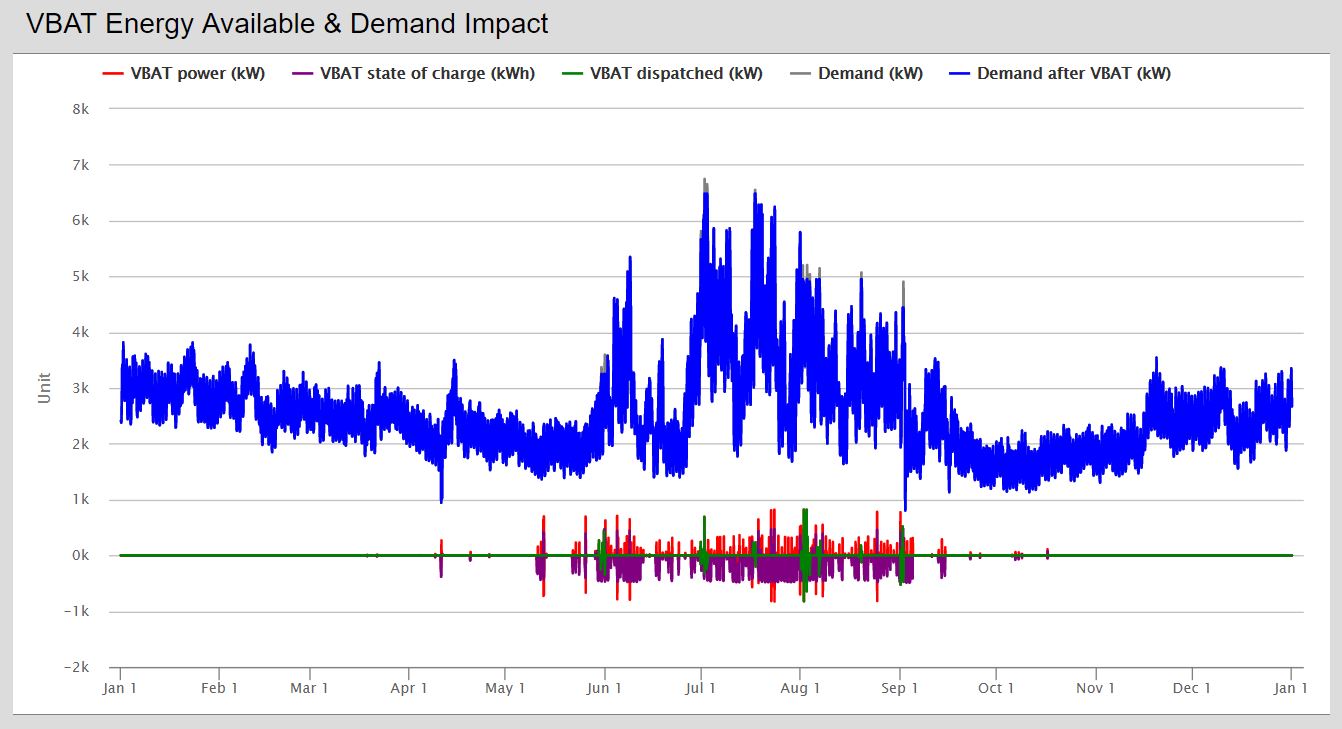Hide the Demand after VBAT (kW) series
The image size is (1342, 729).
(x=1060, y=73)
